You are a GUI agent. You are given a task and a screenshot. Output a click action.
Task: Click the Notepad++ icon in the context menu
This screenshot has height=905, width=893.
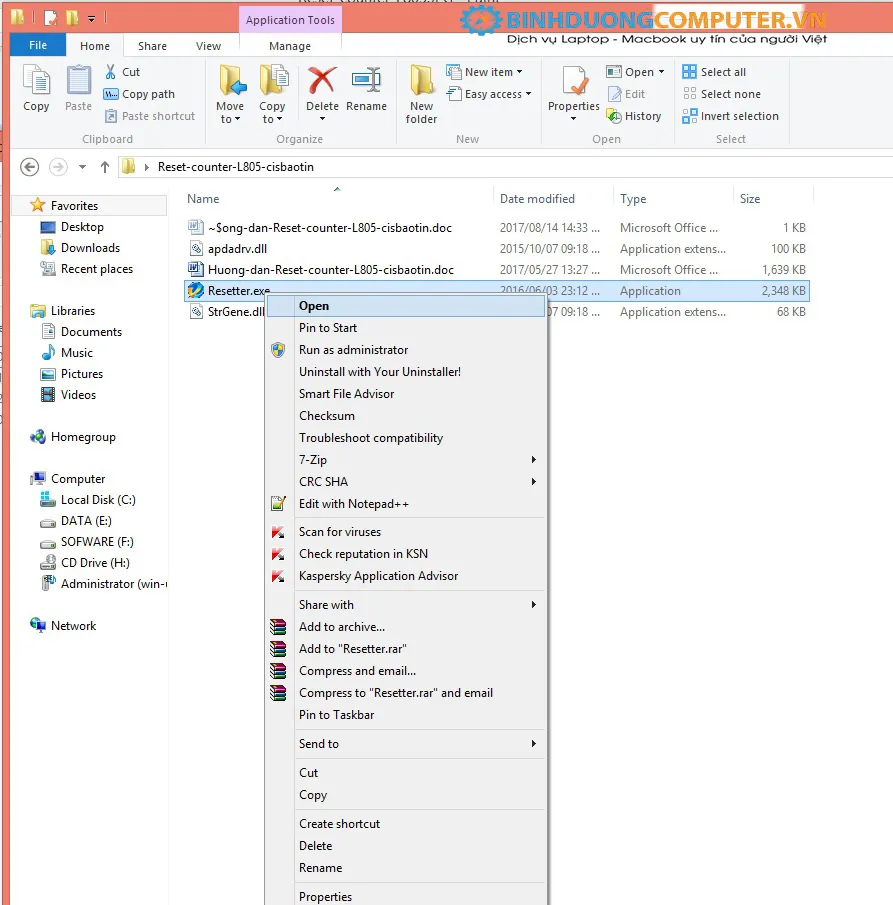[x=278, y=504]
